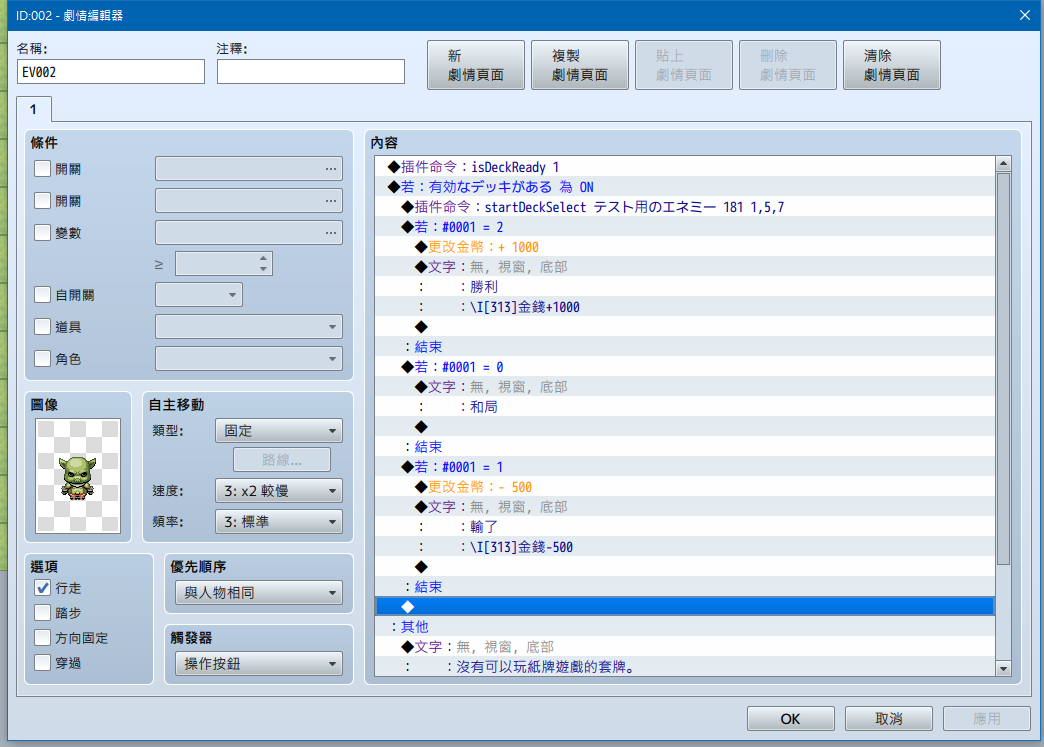Viewport: 1044px width, 747px height.
Task: Click the 取消 cancel button
Action: point(889,719)
